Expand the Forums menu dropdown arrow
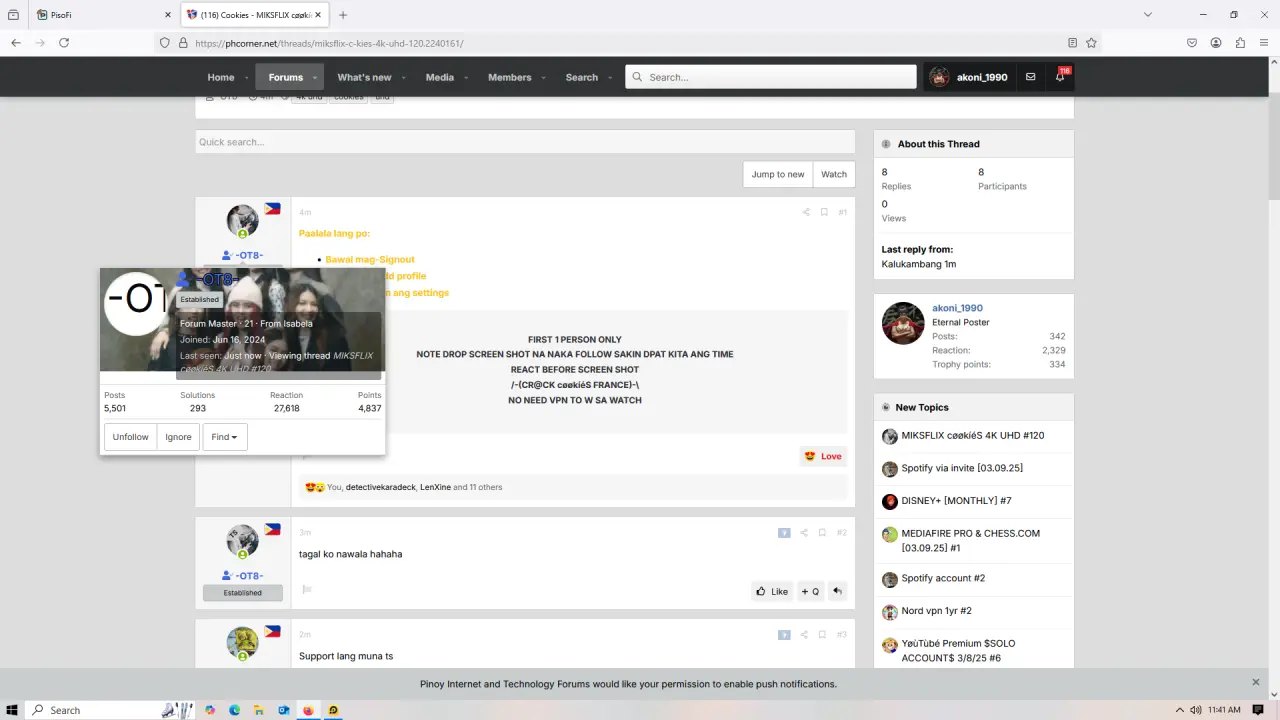 (x=315, y=78)
